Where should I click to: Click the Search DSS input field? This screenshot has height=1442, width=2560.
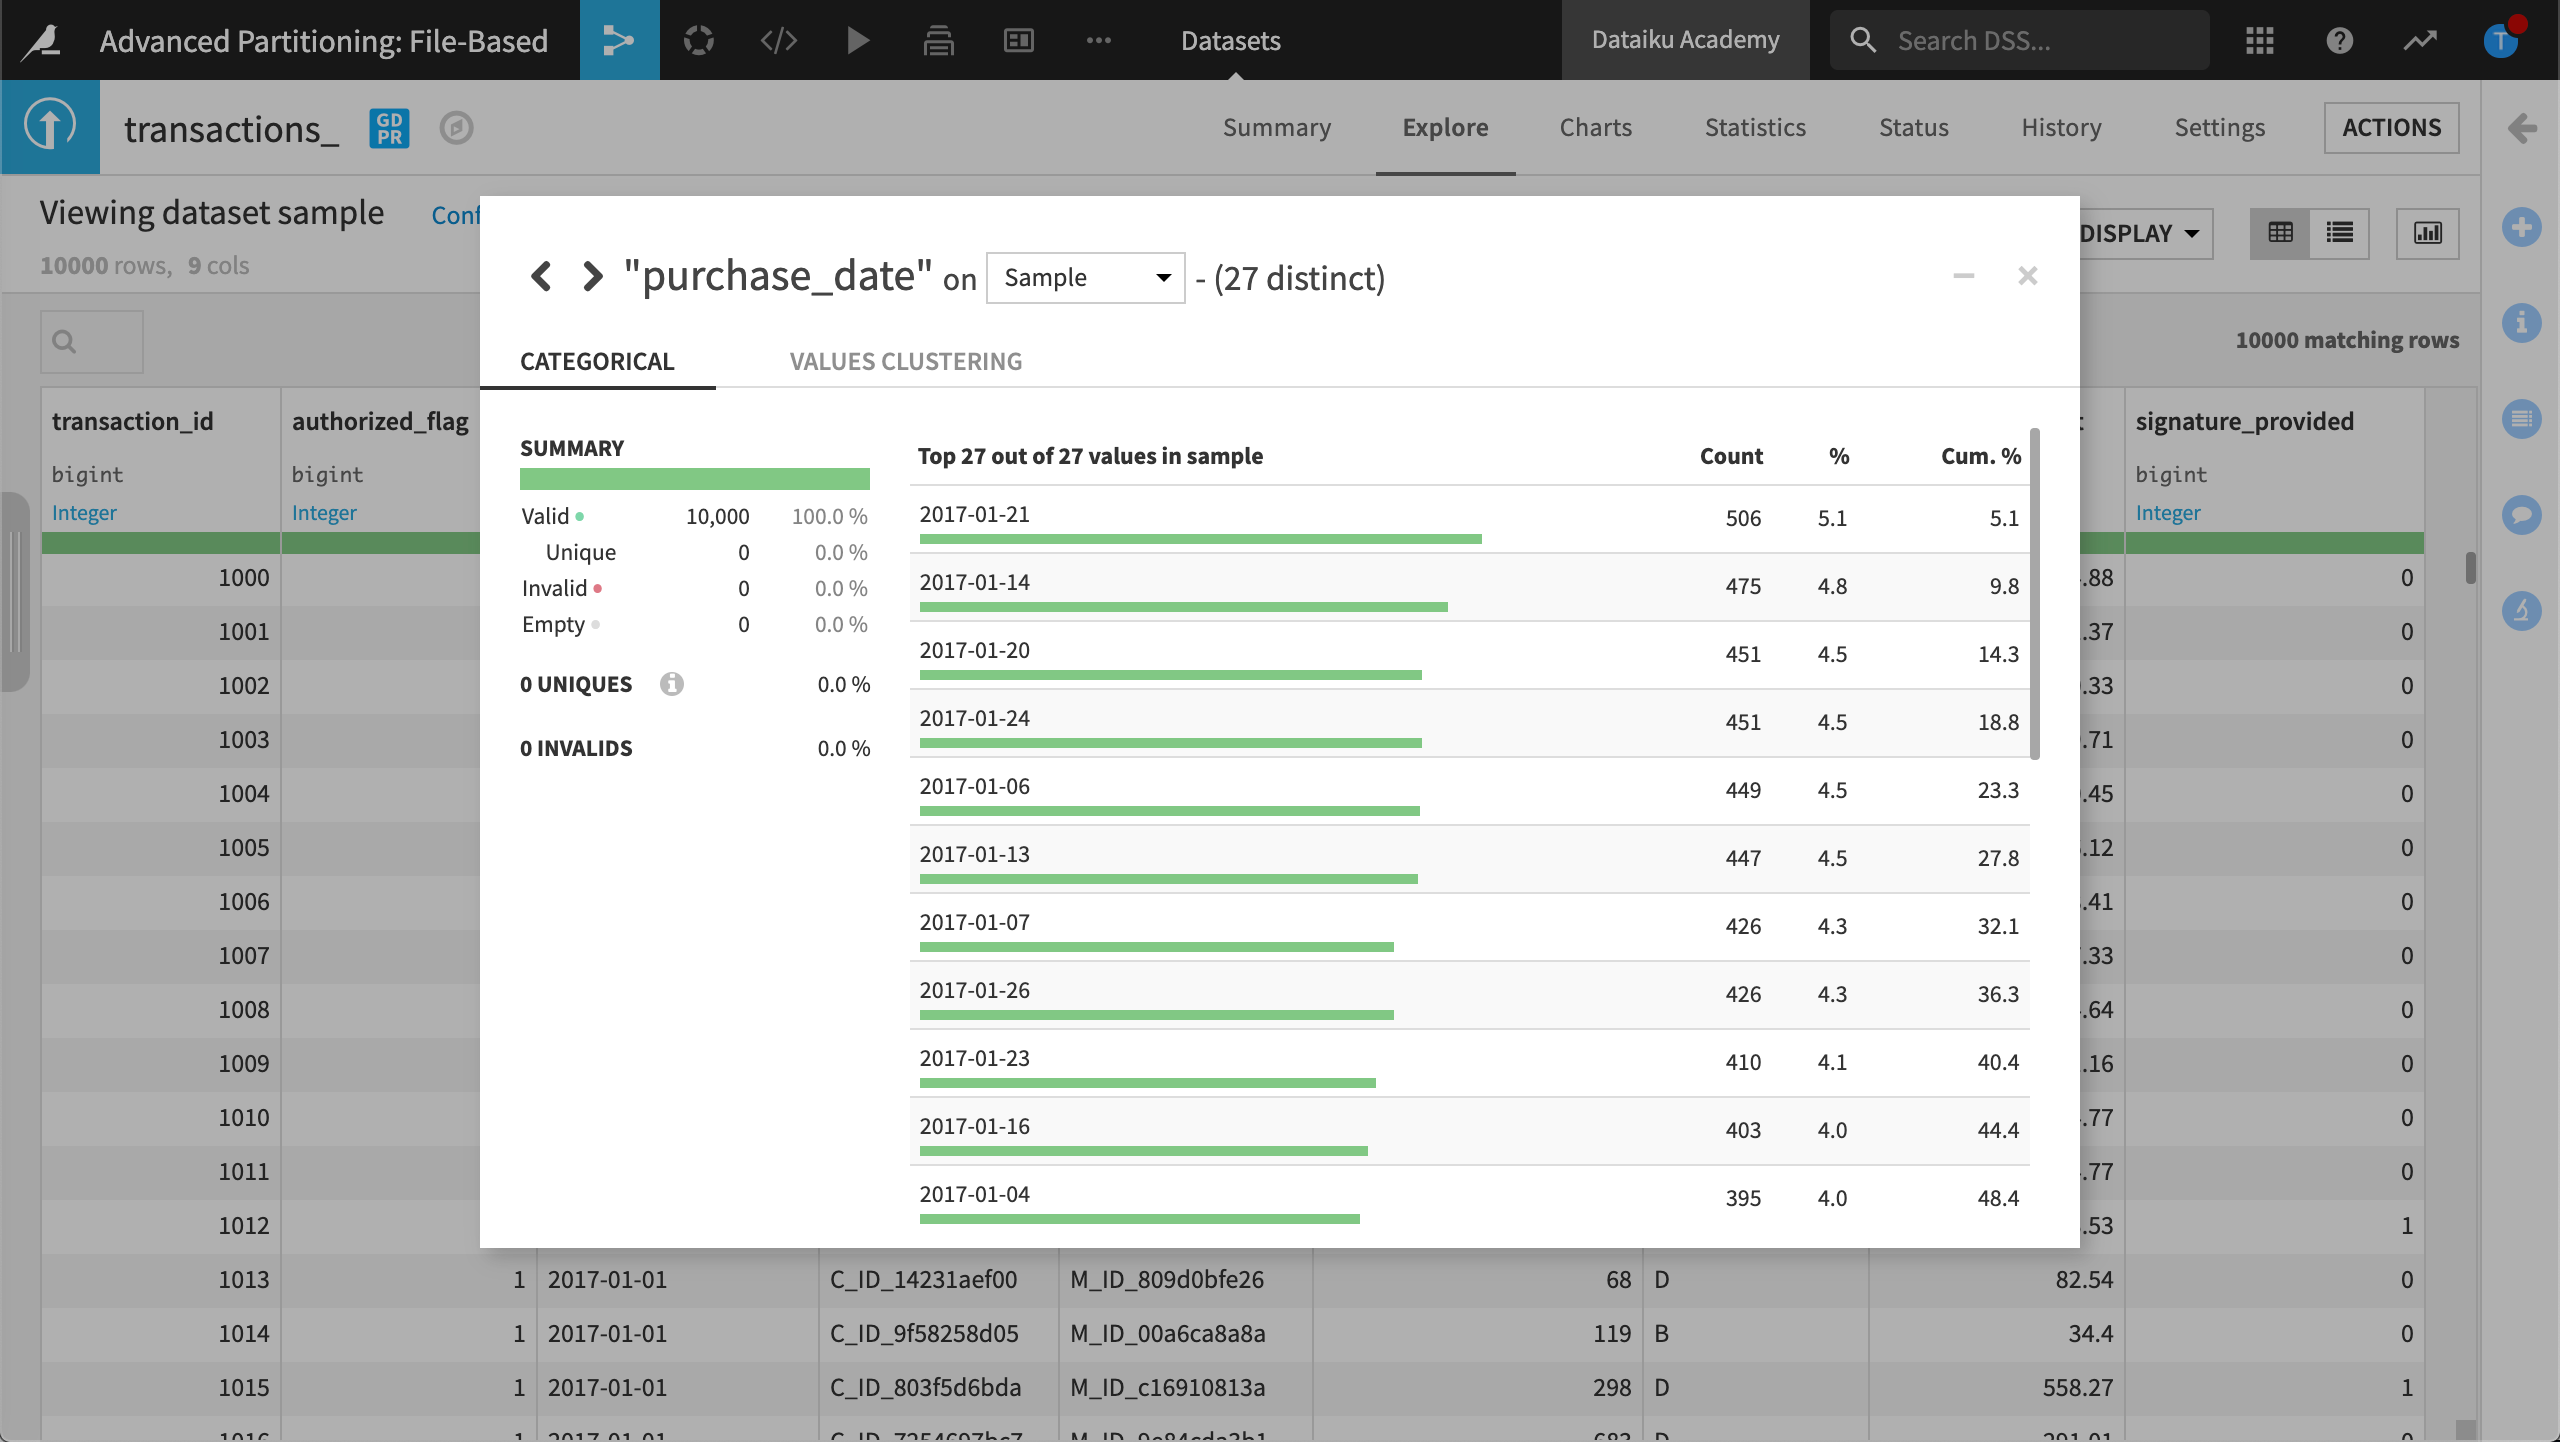tap(2020, 40)
